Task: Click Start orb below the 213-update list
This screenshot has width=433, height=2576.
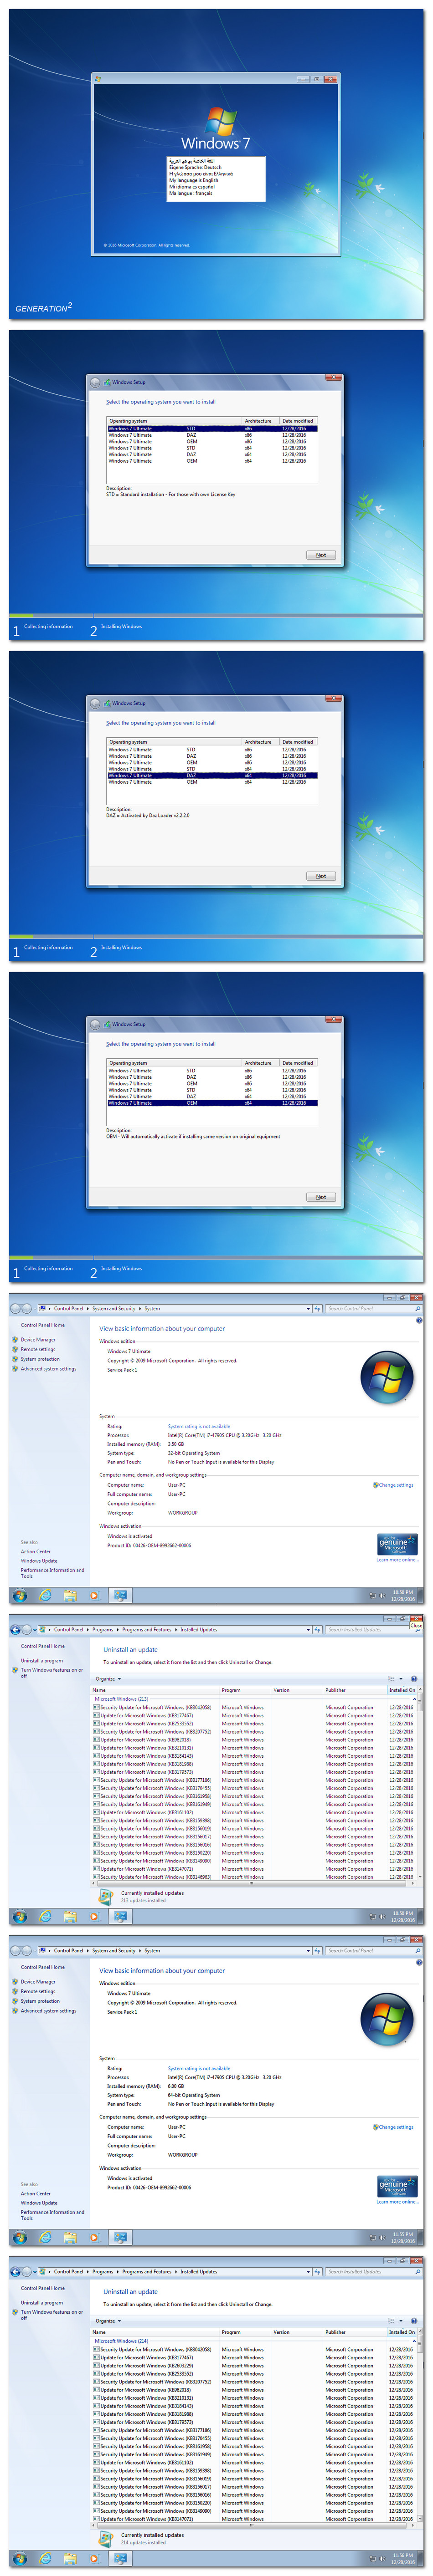Action: click(x=19, y=1917)
